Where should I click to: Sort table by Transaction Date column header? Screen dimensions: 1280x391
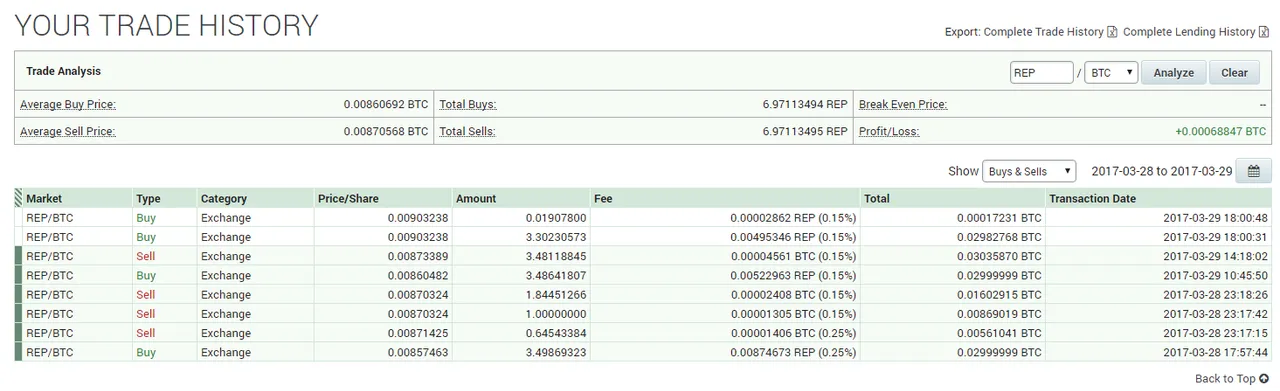tap(1092, 199)
